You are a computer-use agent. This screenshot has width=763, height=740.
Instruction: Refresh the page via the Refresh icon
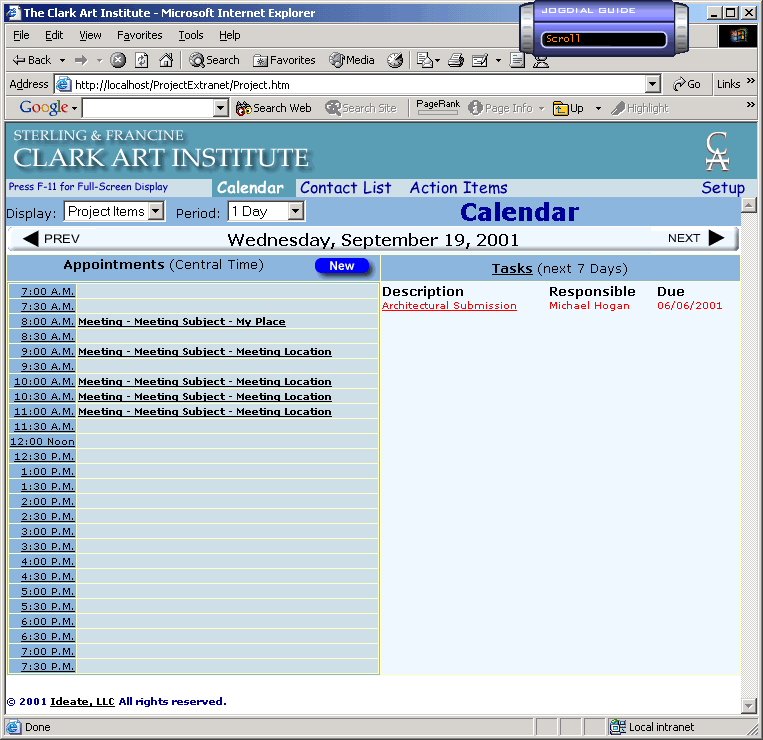142,60
